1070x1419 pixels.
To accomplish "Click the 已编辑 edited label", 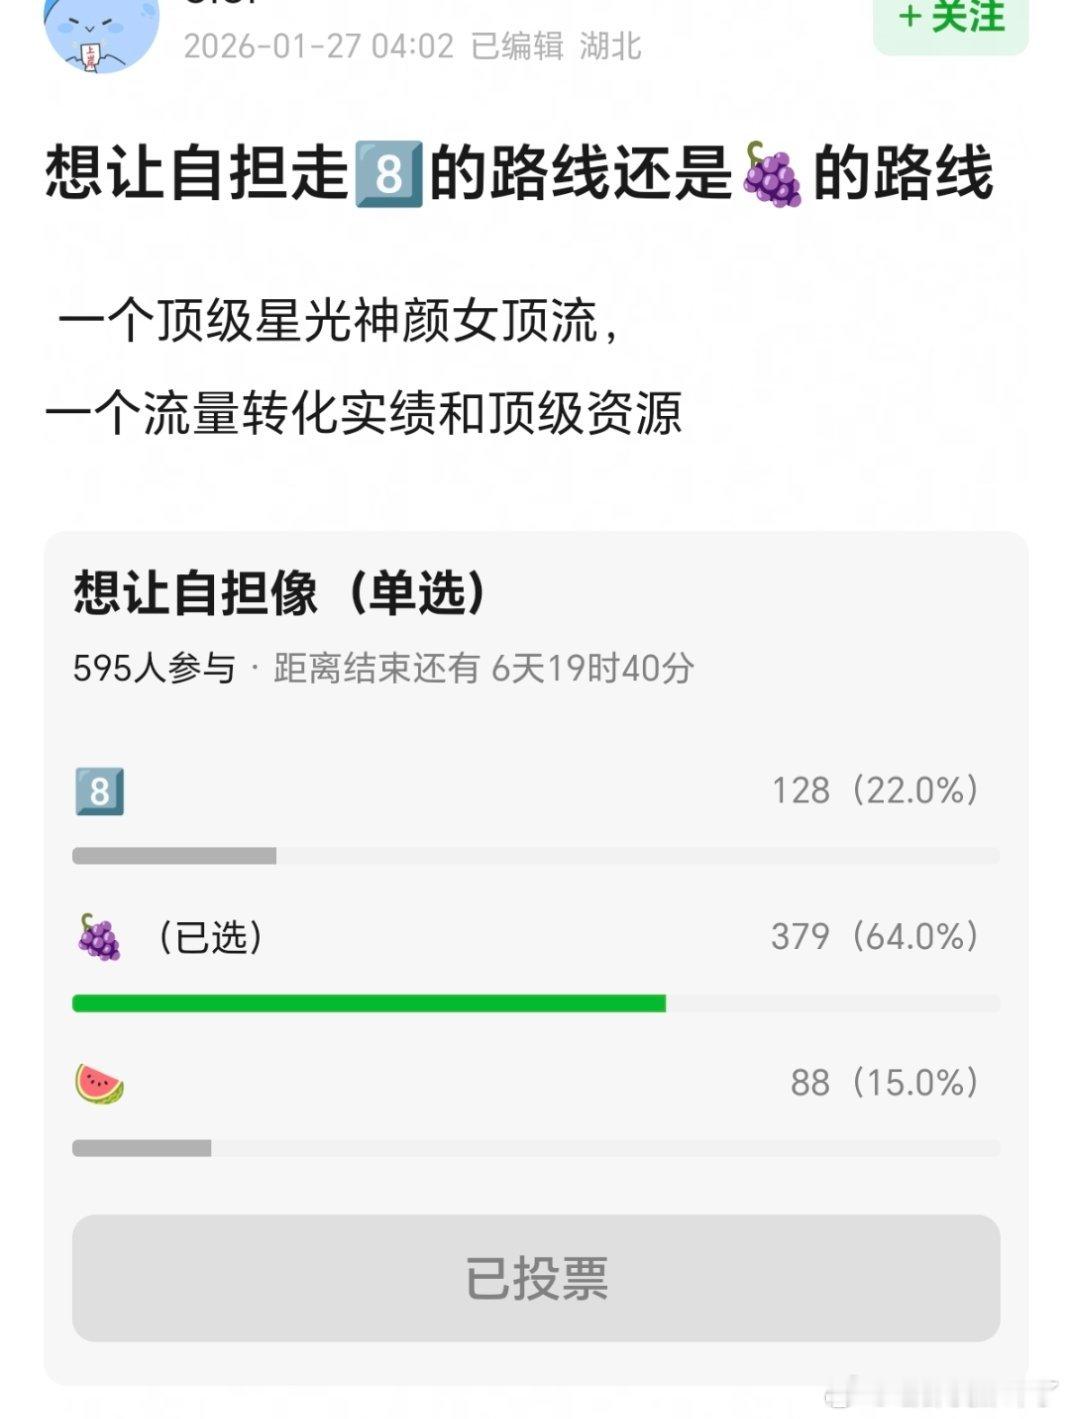I will pyautogui.click(x=517, y=47).
